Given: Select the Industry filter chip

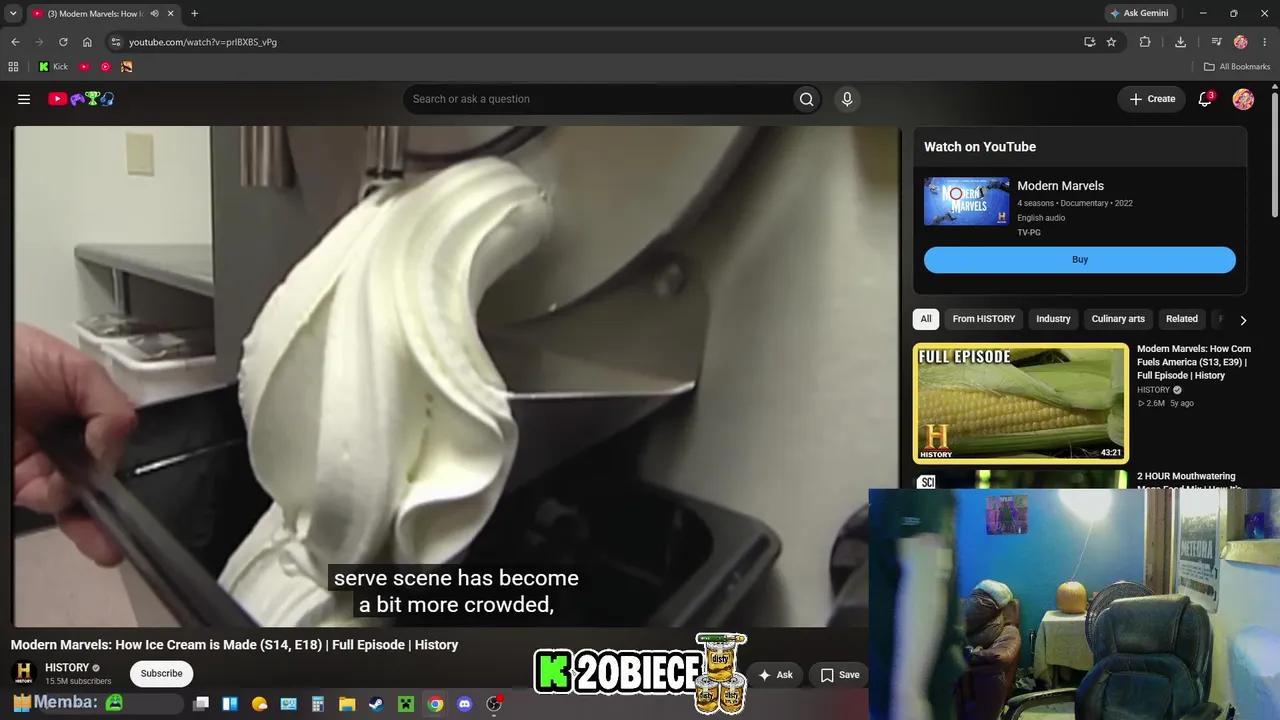Looking at the screenshot, I should [x=1053, y=319].
